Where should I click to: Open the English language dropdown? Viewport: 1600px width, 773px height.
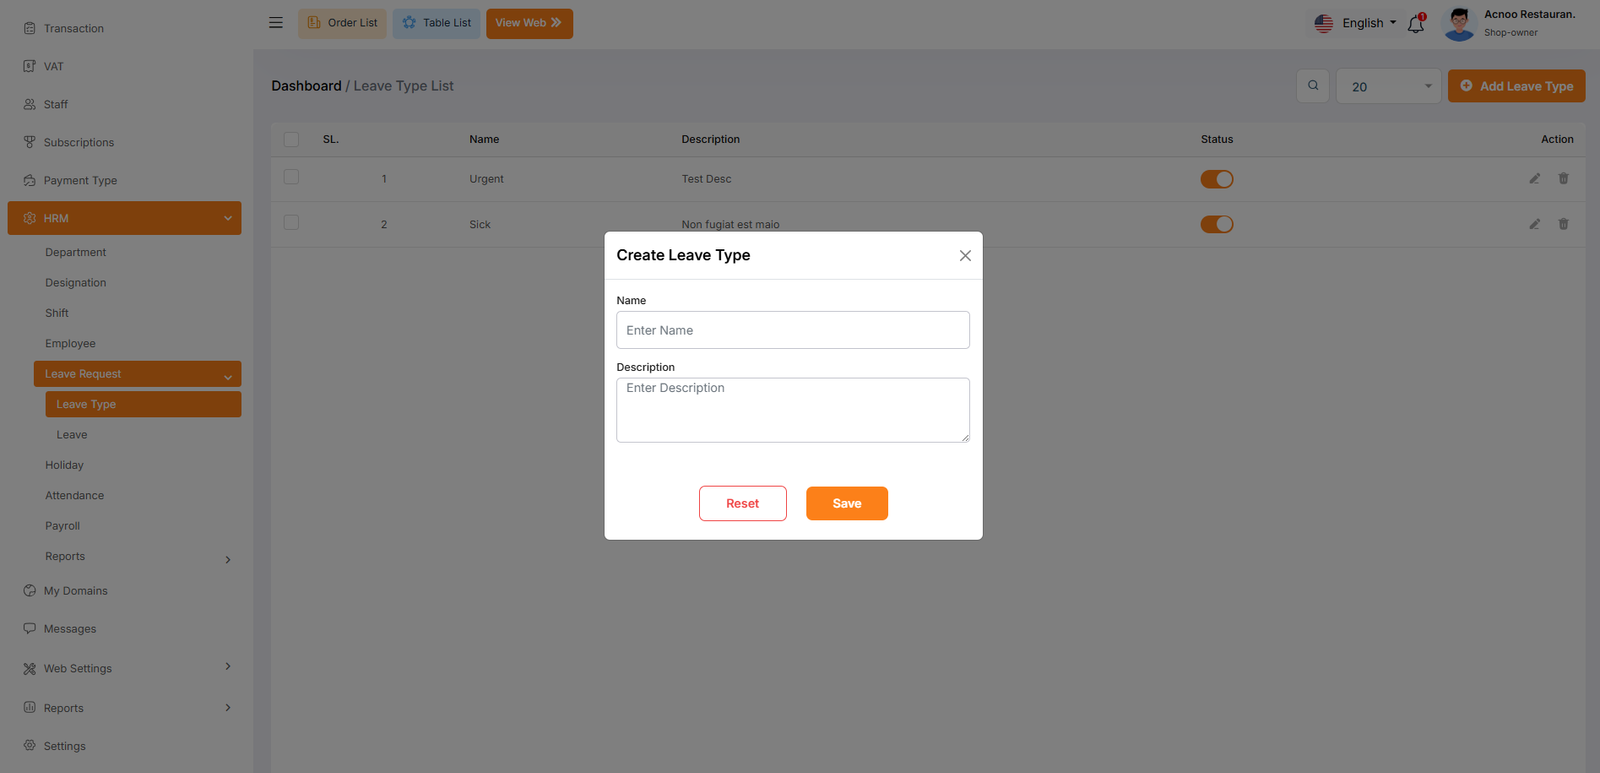(1356, 23)
